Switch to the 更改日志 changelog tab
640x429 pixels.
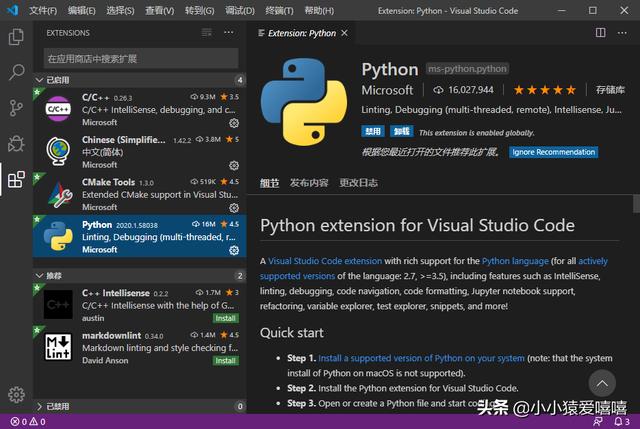coord(358,183)
